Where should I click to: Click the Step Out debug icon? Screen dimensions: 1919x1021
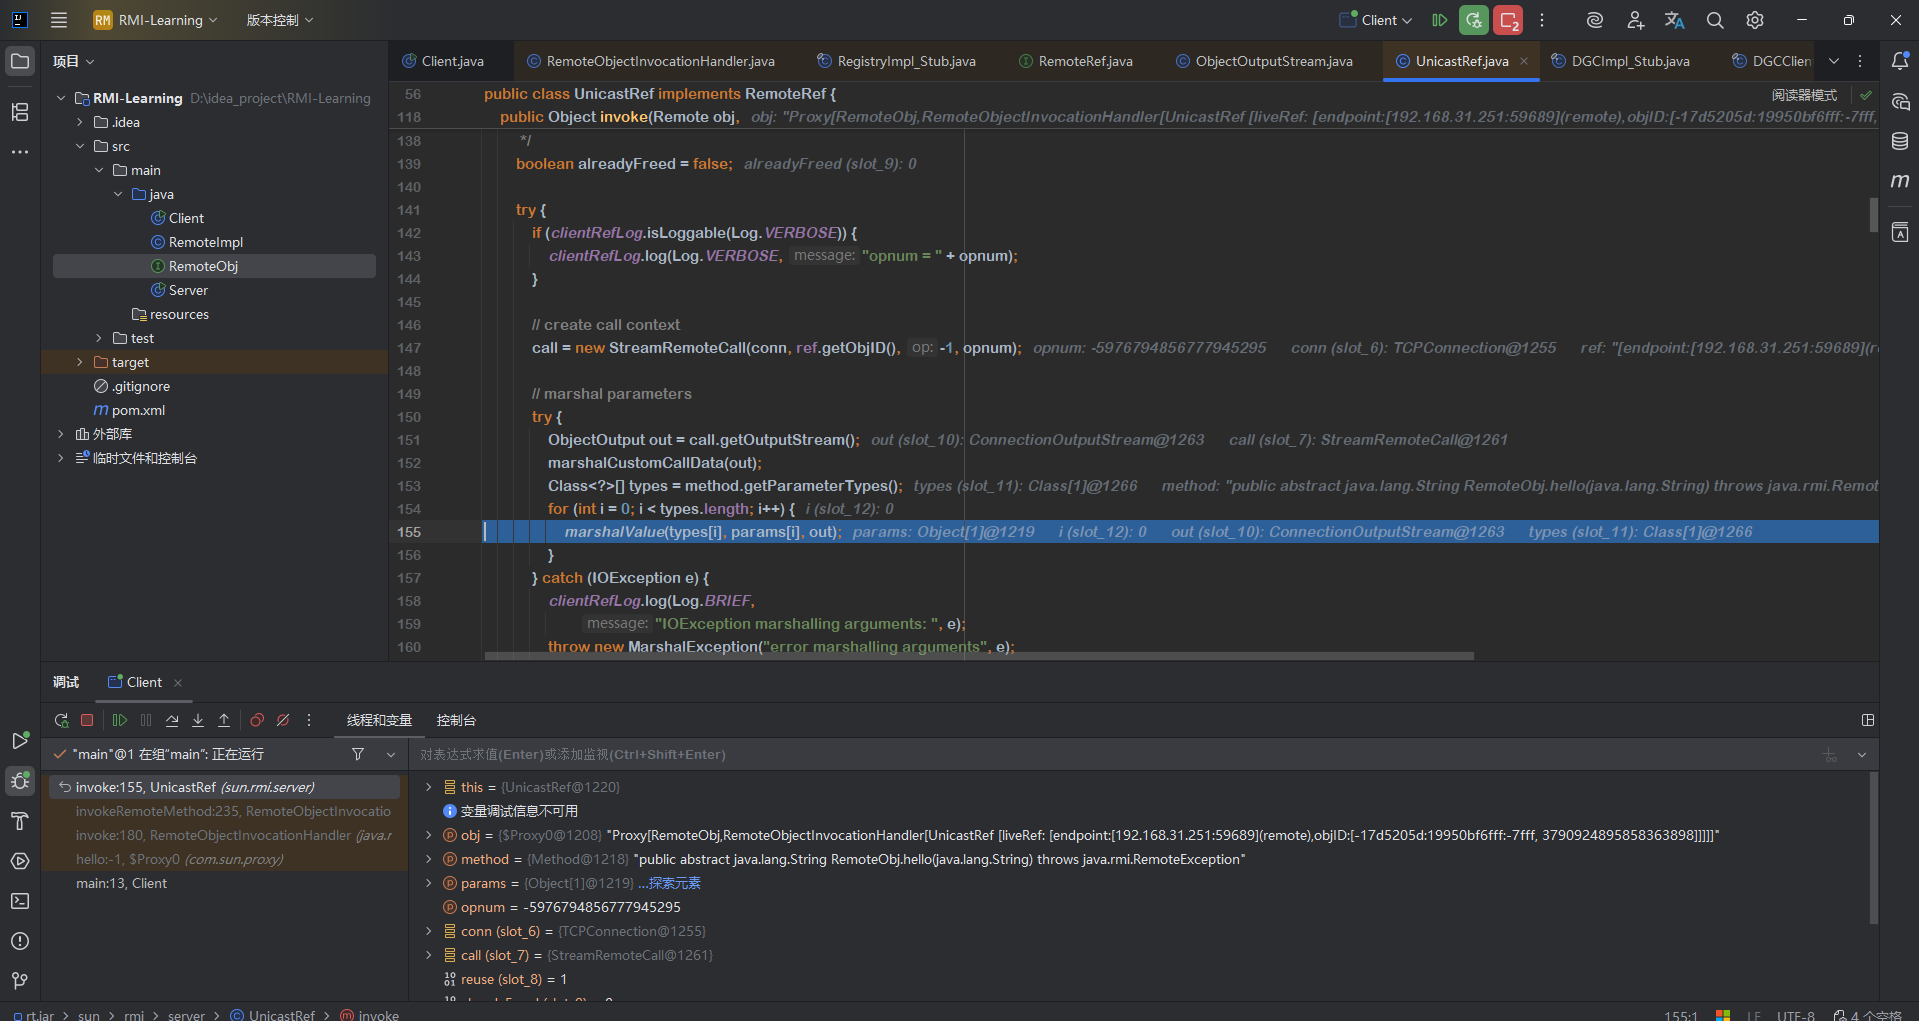coord(224,720)
